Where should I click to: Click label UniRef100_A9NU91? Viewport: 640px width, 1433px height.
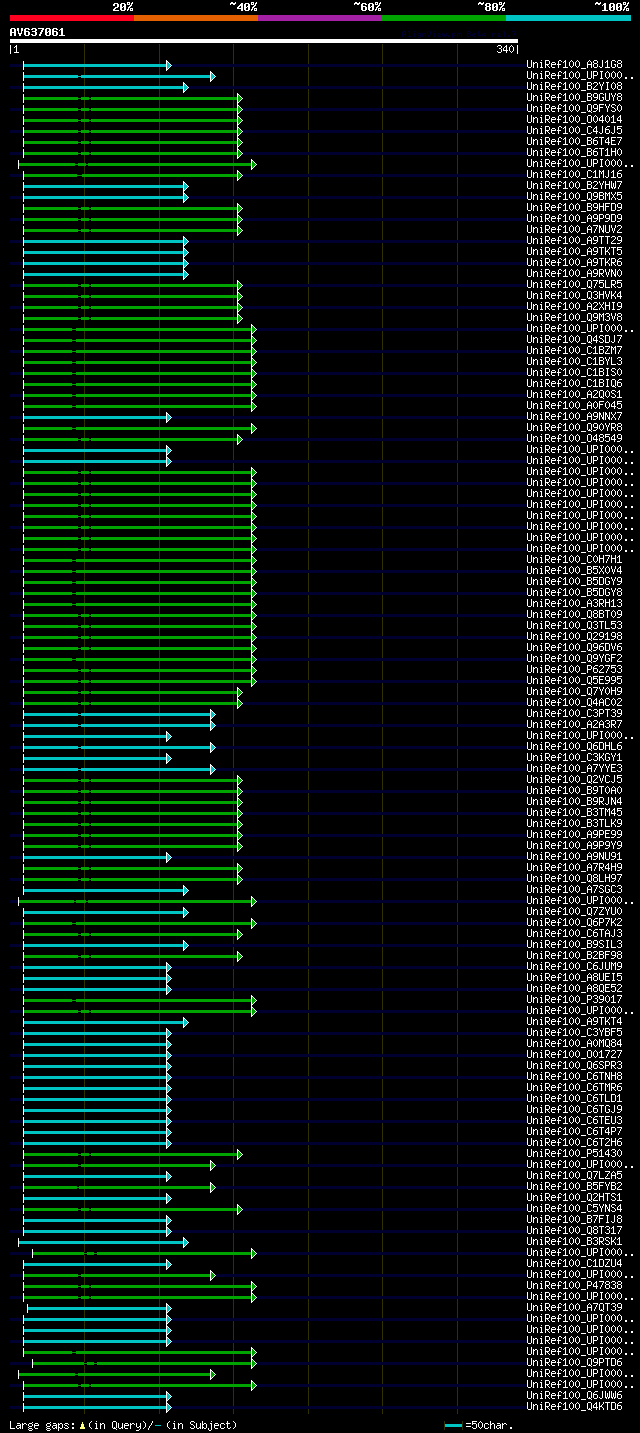[574, 857]
